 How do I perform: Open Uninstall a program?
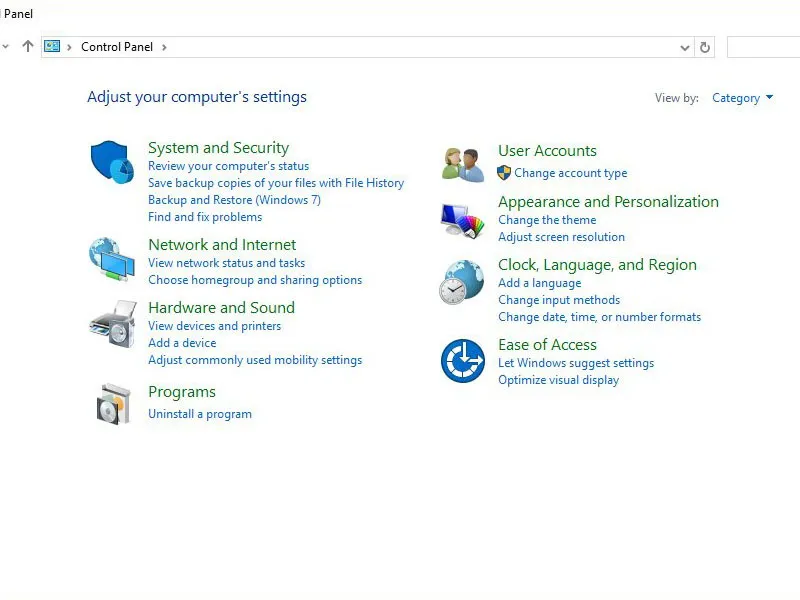click(200, 413)
